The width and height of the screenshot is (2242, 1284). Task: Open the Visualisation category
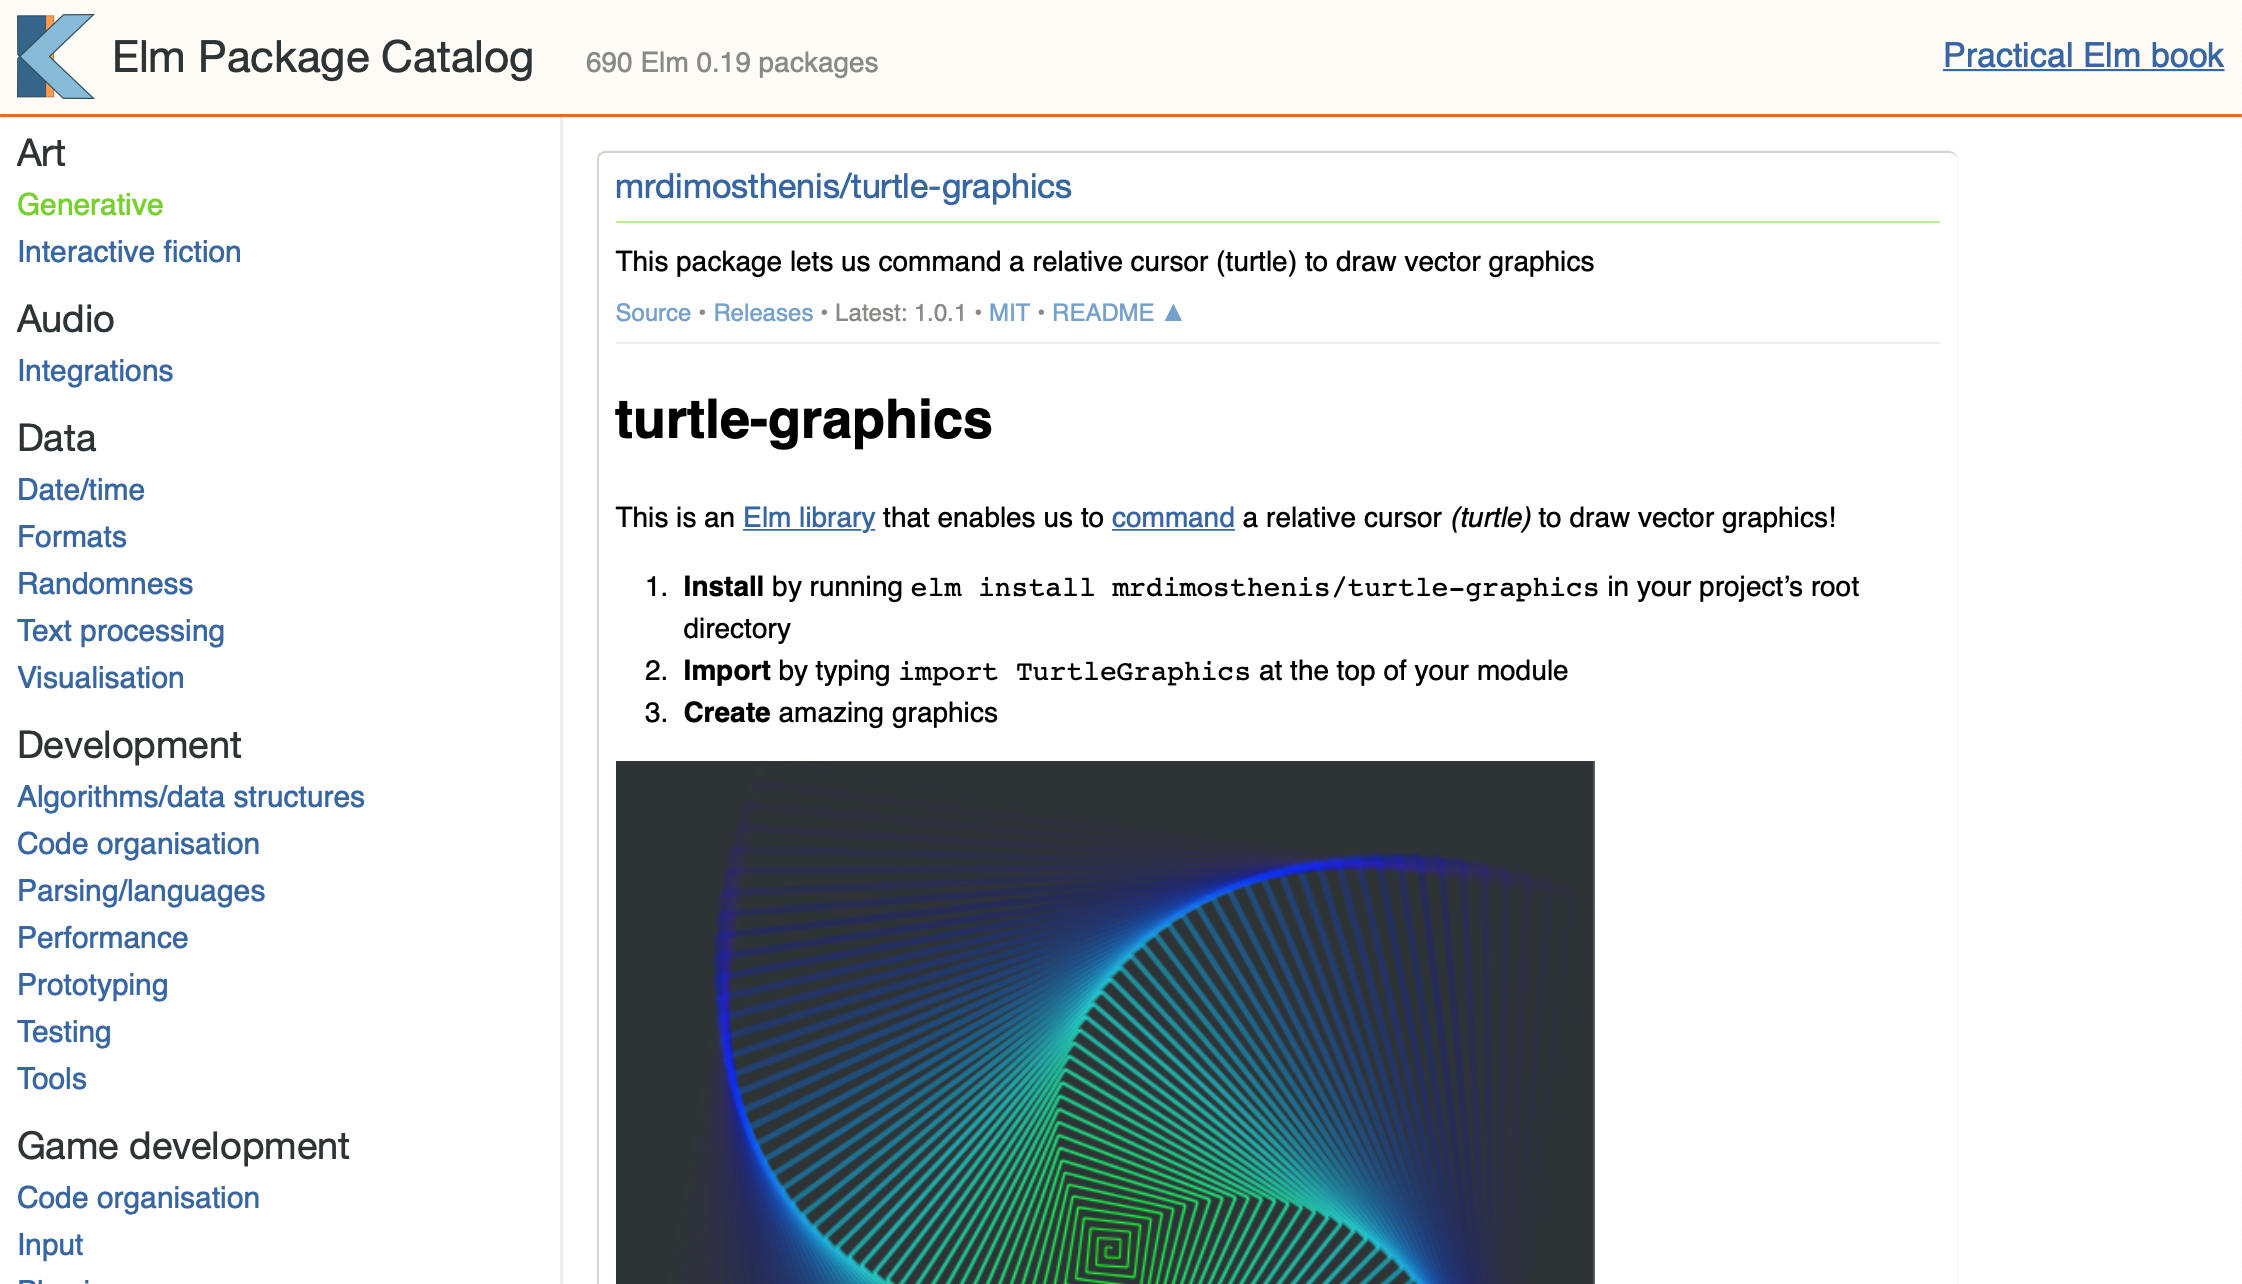click(101, 678)
